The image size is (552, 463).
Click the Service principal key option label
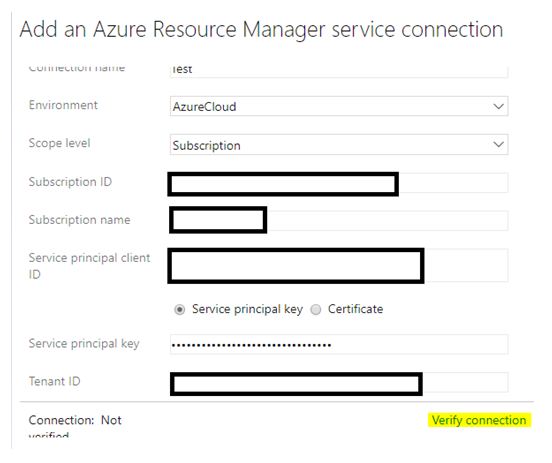[247, 309]
